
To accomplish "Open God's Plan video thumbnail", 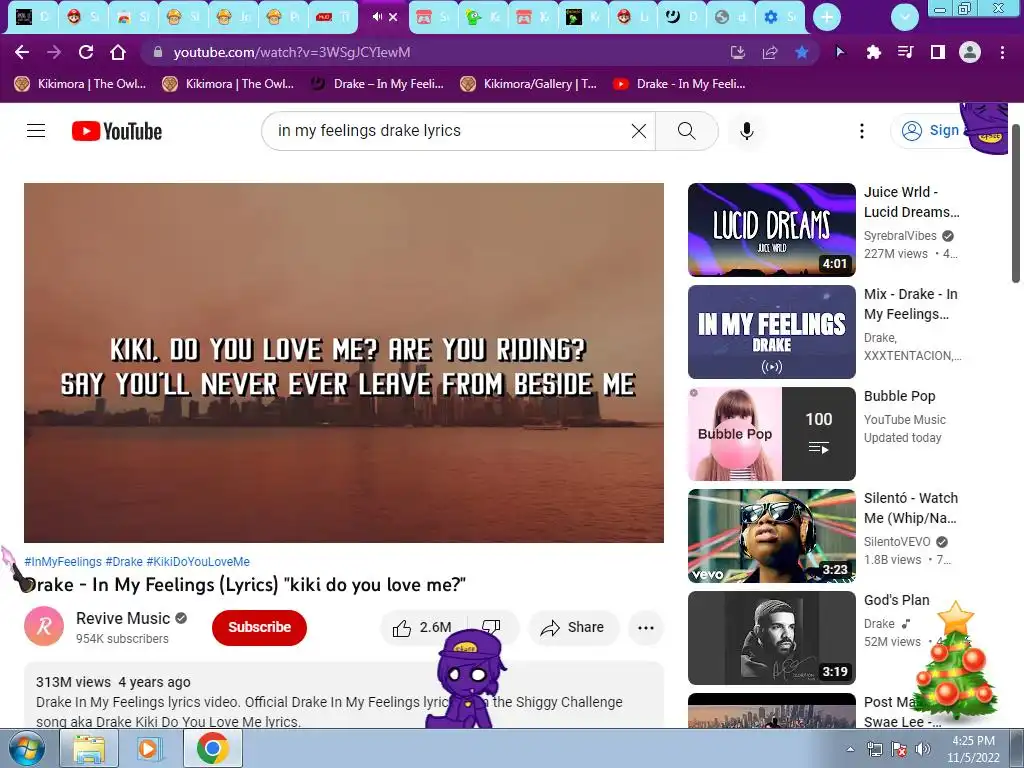I will pos(772,637).
